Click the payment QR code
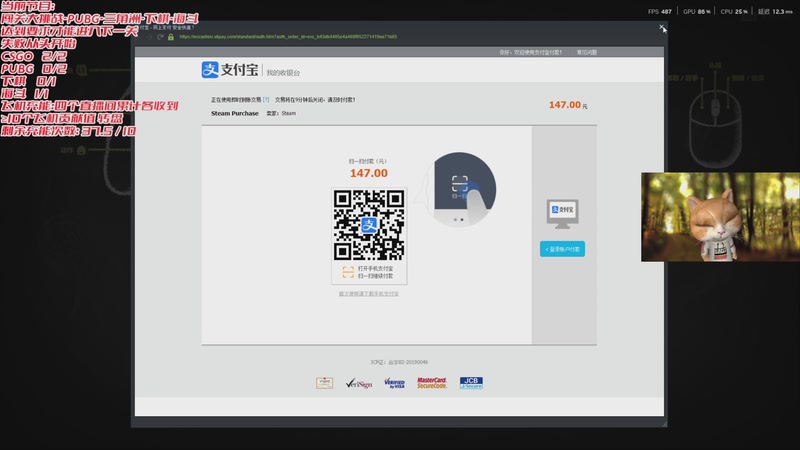 pos(369,225)
